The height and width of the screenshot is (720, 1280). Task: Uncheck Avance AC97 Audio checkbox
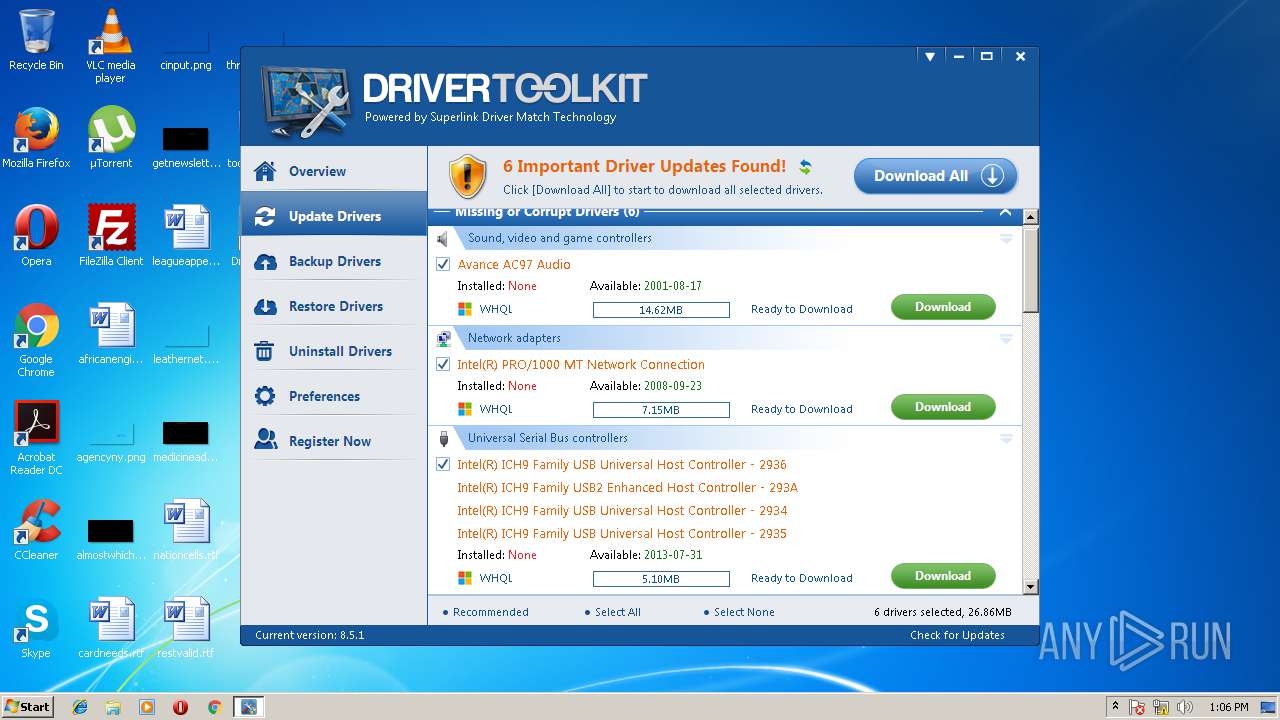click(443, 264)
